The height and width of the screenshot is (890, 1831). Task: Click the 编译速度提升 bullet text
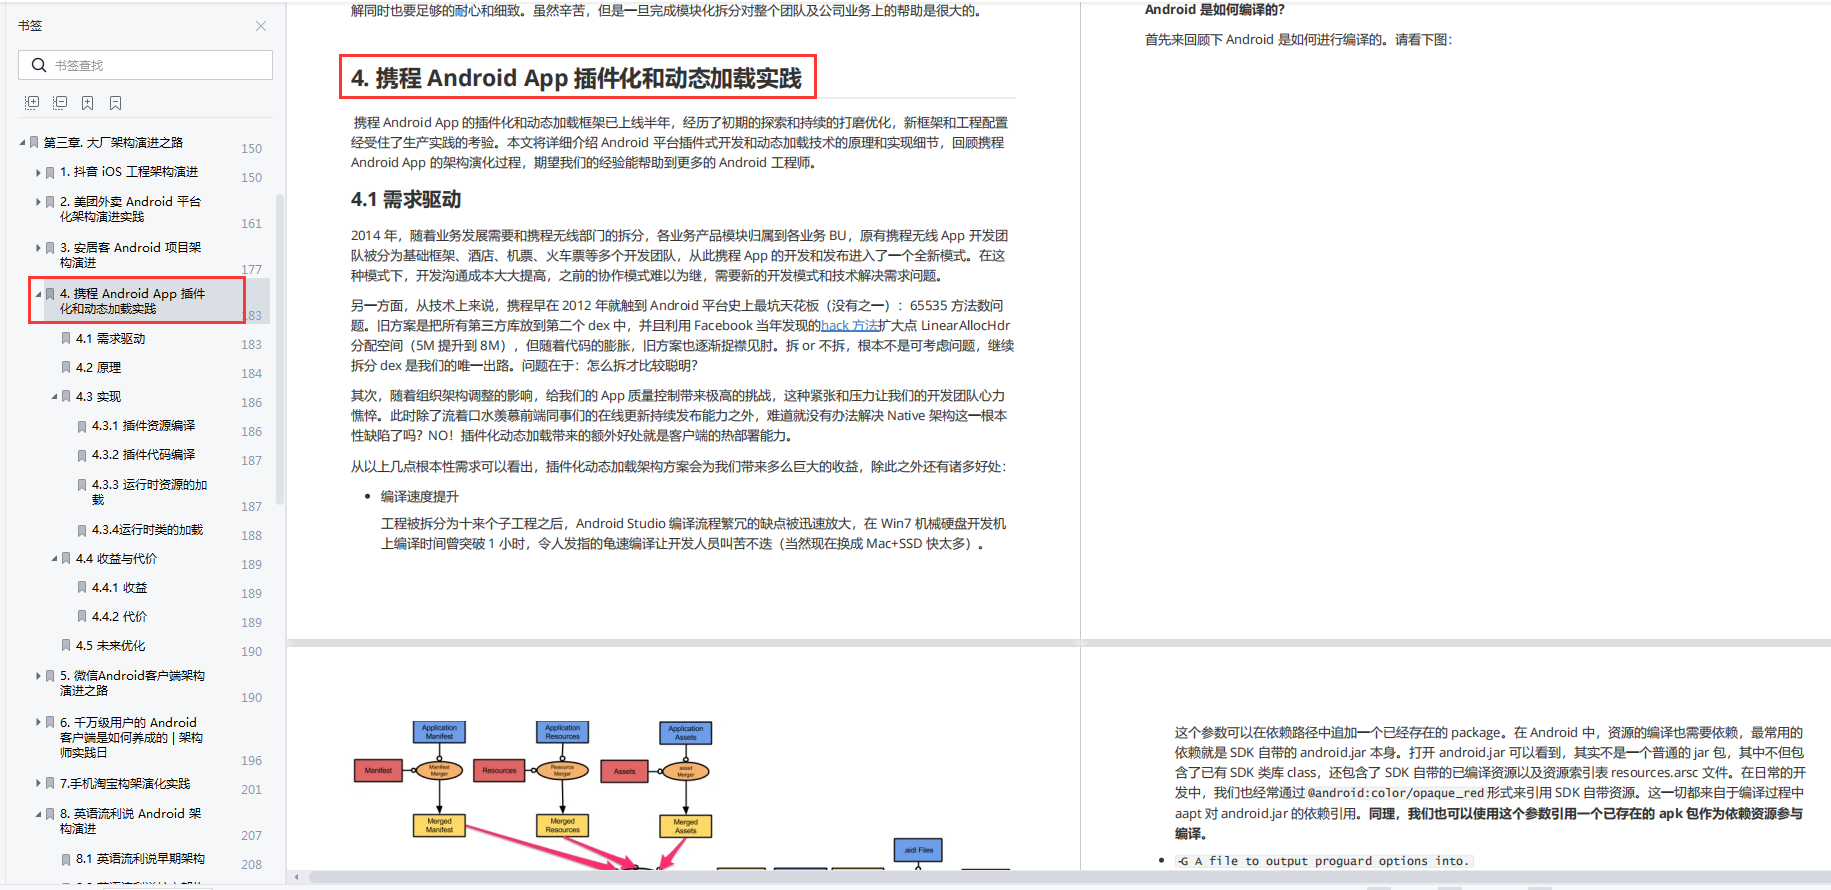pyautogui.click(x=420, y=497)
